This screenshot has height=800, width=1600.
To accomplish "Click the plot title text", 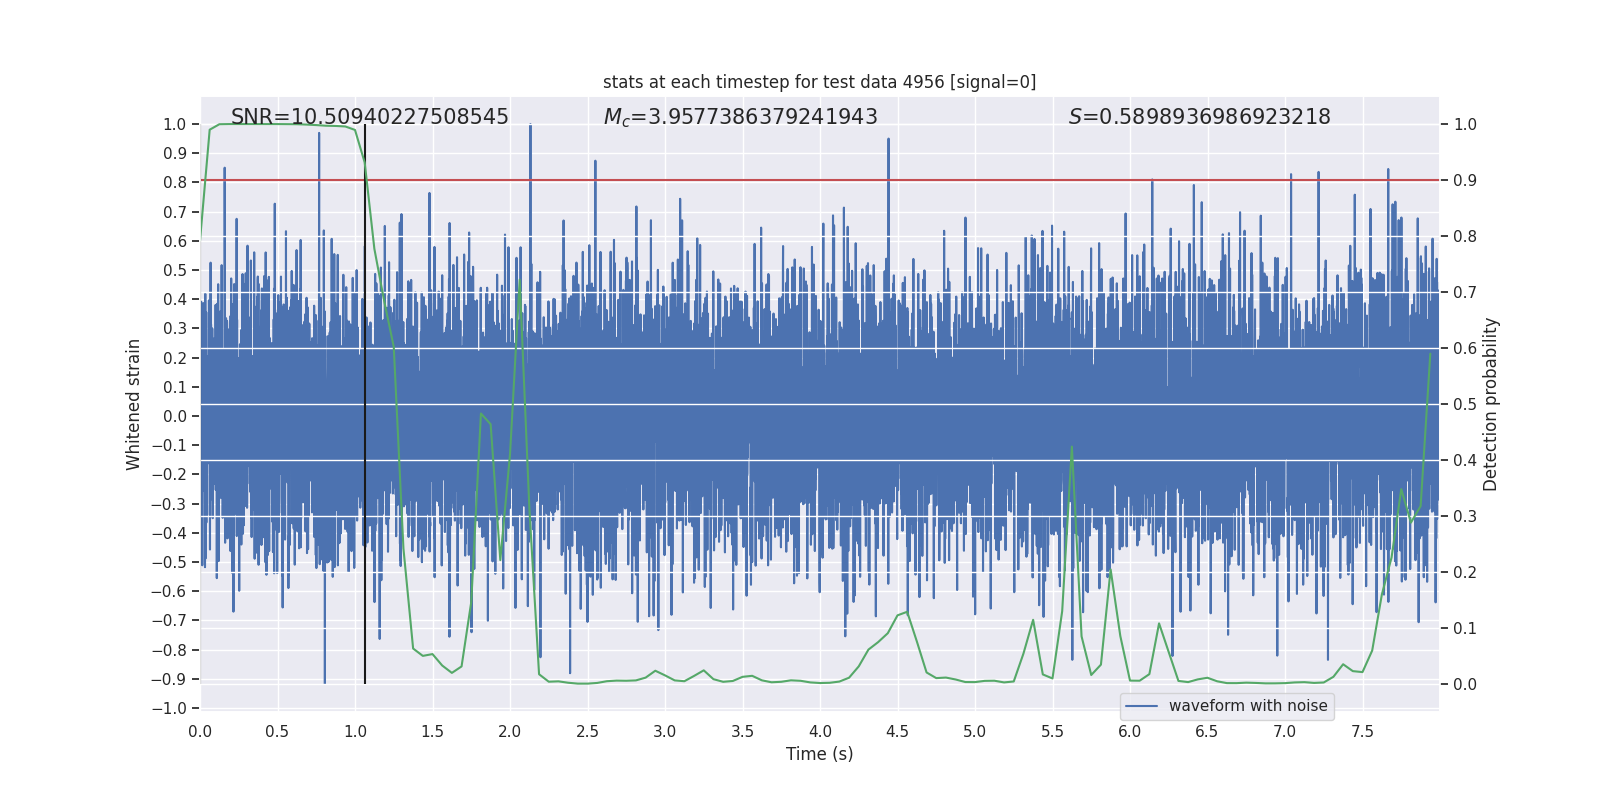I will pyautogui.click(x=819, y=82).
